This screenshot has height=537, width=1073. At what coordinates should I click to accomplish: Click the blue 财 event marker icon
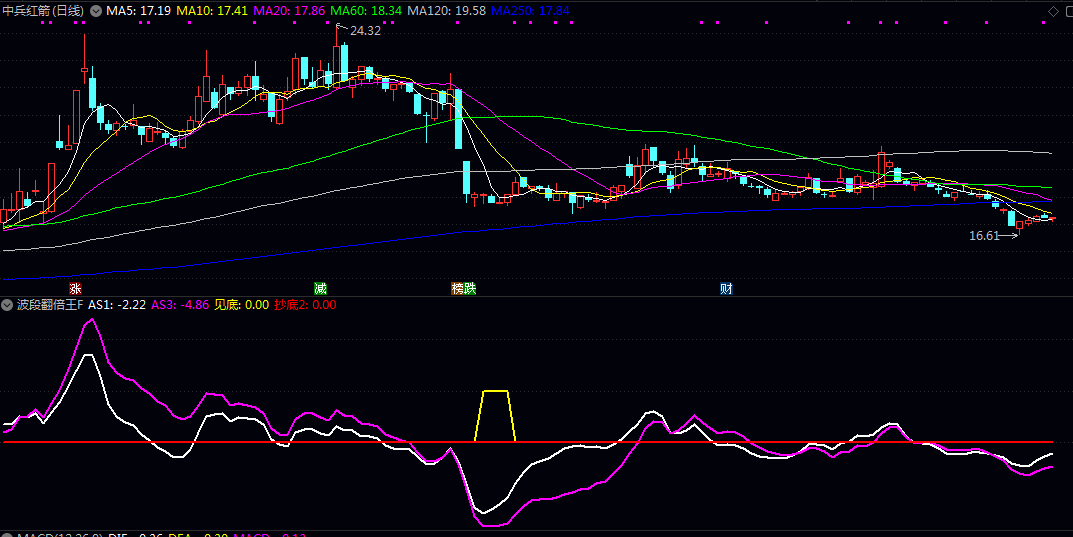(726, 288)
